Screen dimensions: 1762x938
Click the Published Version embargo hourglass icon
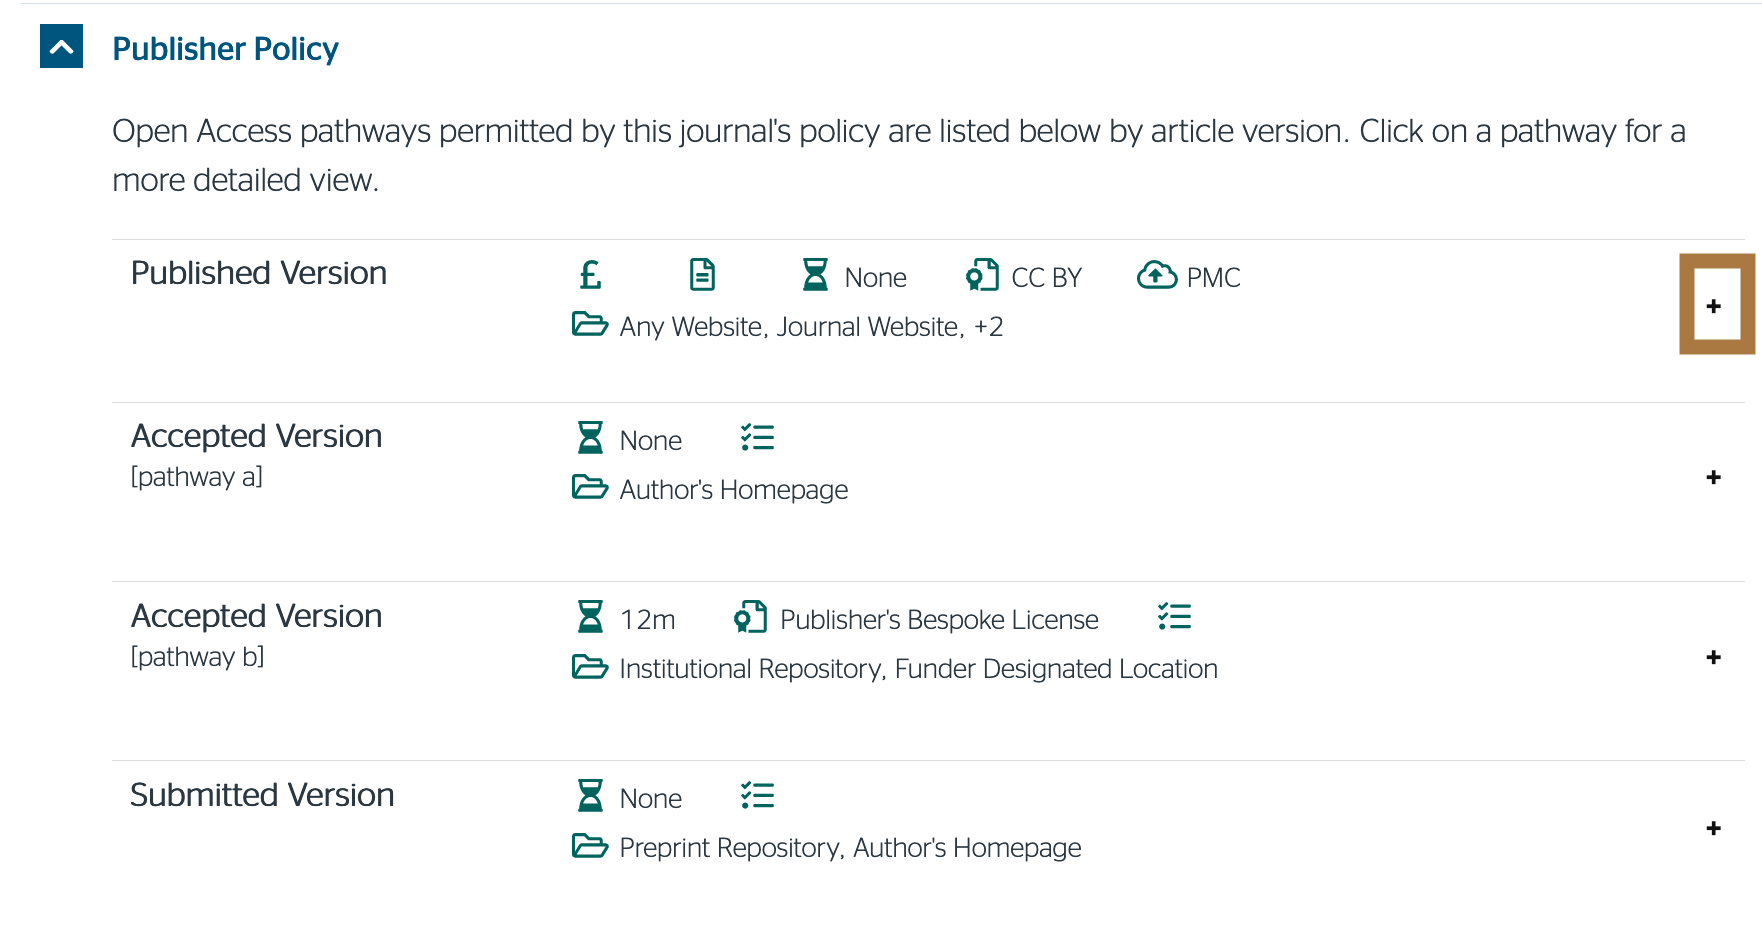click(x=815, y=274)
